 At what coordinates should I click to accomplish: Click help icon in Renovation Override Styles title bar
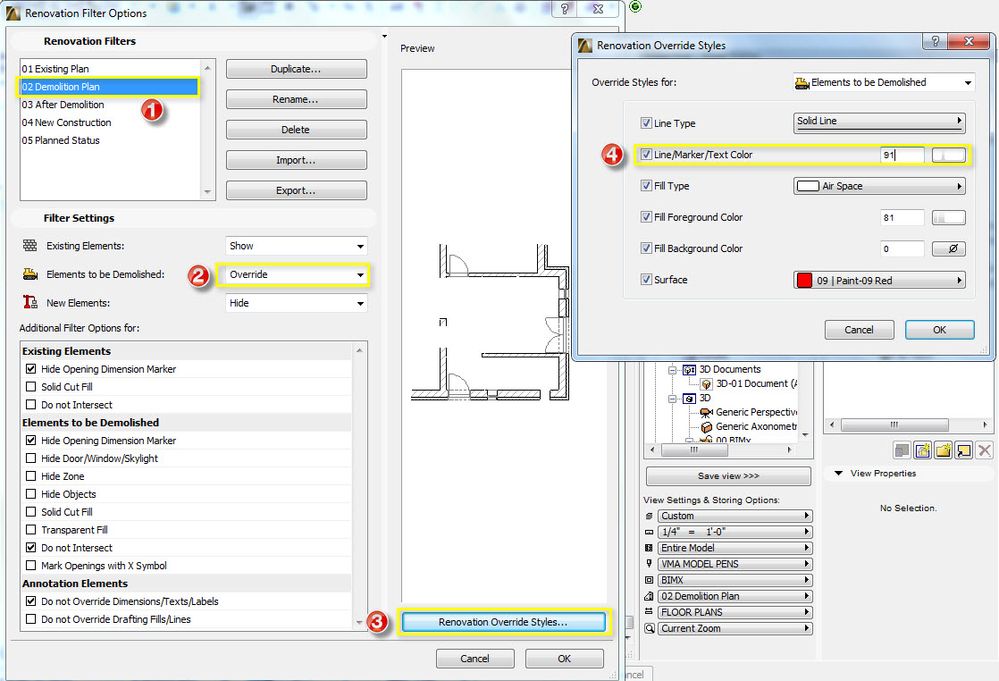tap(935, 41)
